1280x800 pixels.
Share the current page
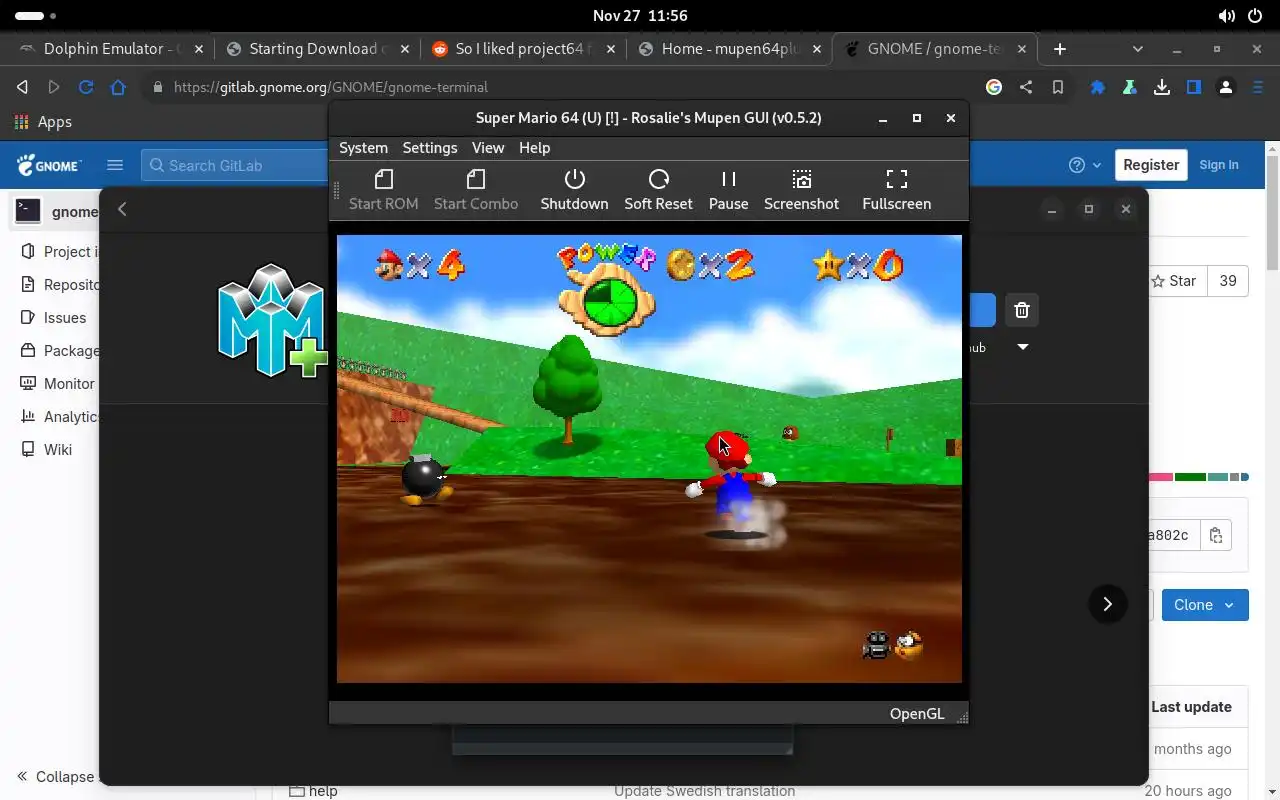tap(1025, 87)
